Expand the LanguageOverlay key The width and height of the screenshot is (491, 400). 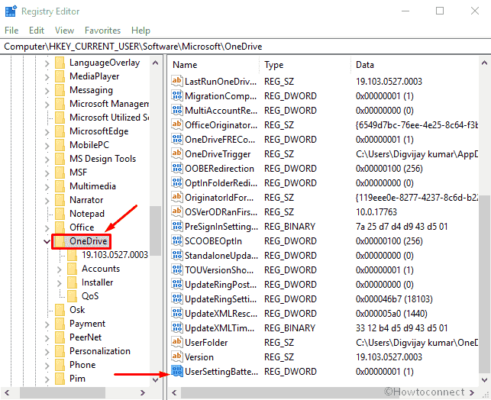pyautogui.click(x=47, y=63)
